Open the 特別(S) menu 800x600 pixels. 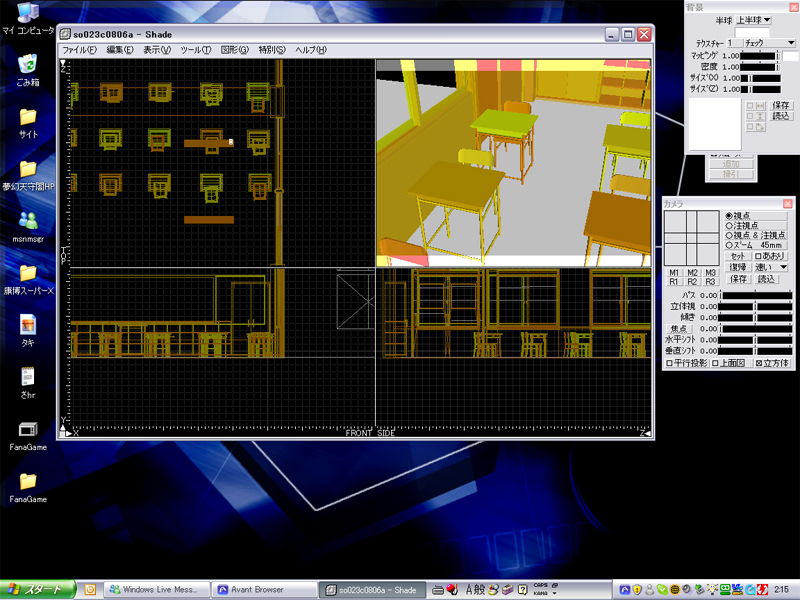click(x=272, y=50)
